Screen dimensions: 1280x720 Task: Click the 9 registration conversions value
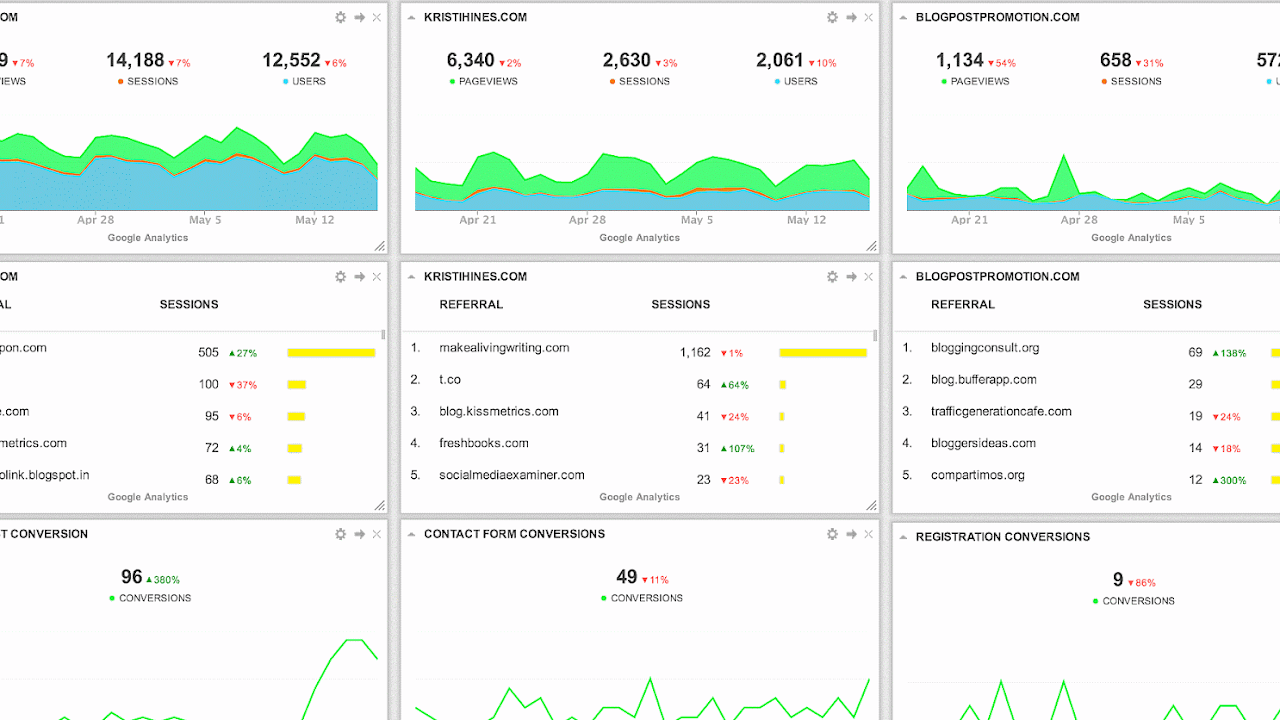1118,580
